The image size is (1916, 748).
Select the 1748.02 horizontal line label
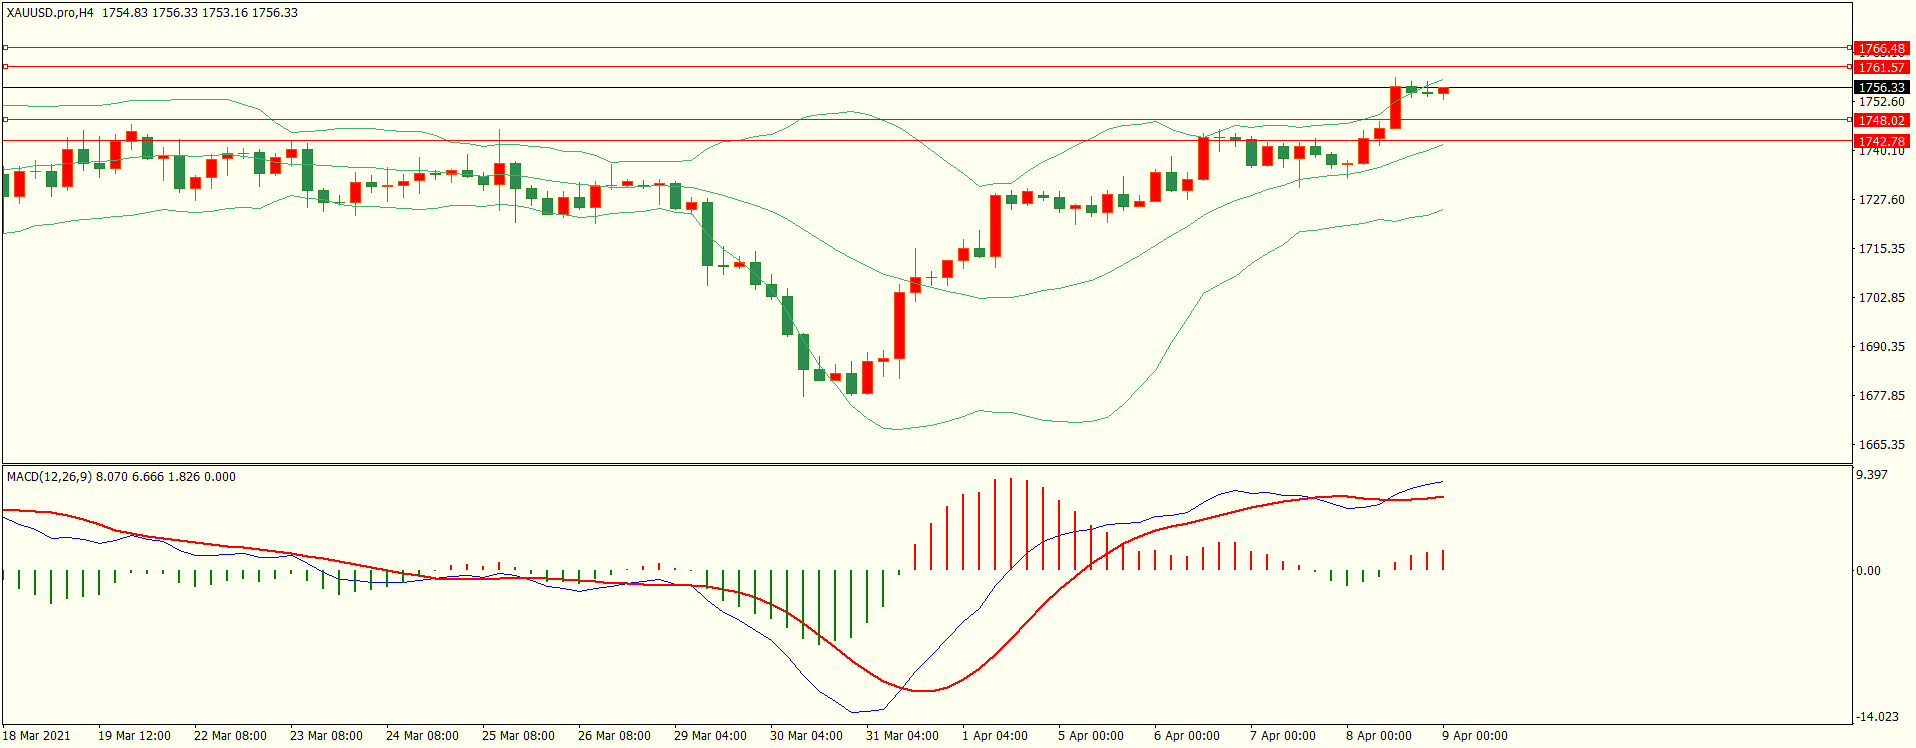(1881, 121)
